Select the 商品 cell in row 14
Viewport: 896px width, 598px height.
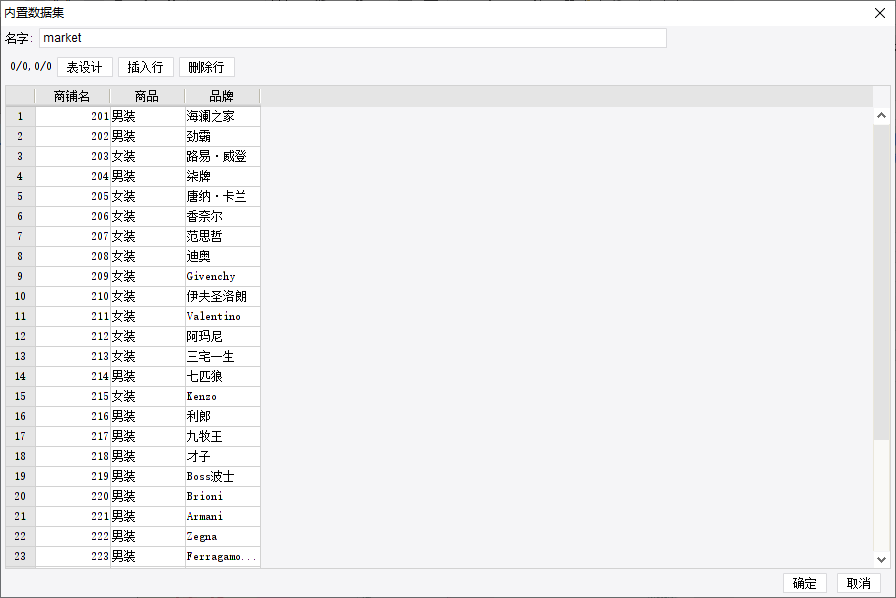coord(147,377)
